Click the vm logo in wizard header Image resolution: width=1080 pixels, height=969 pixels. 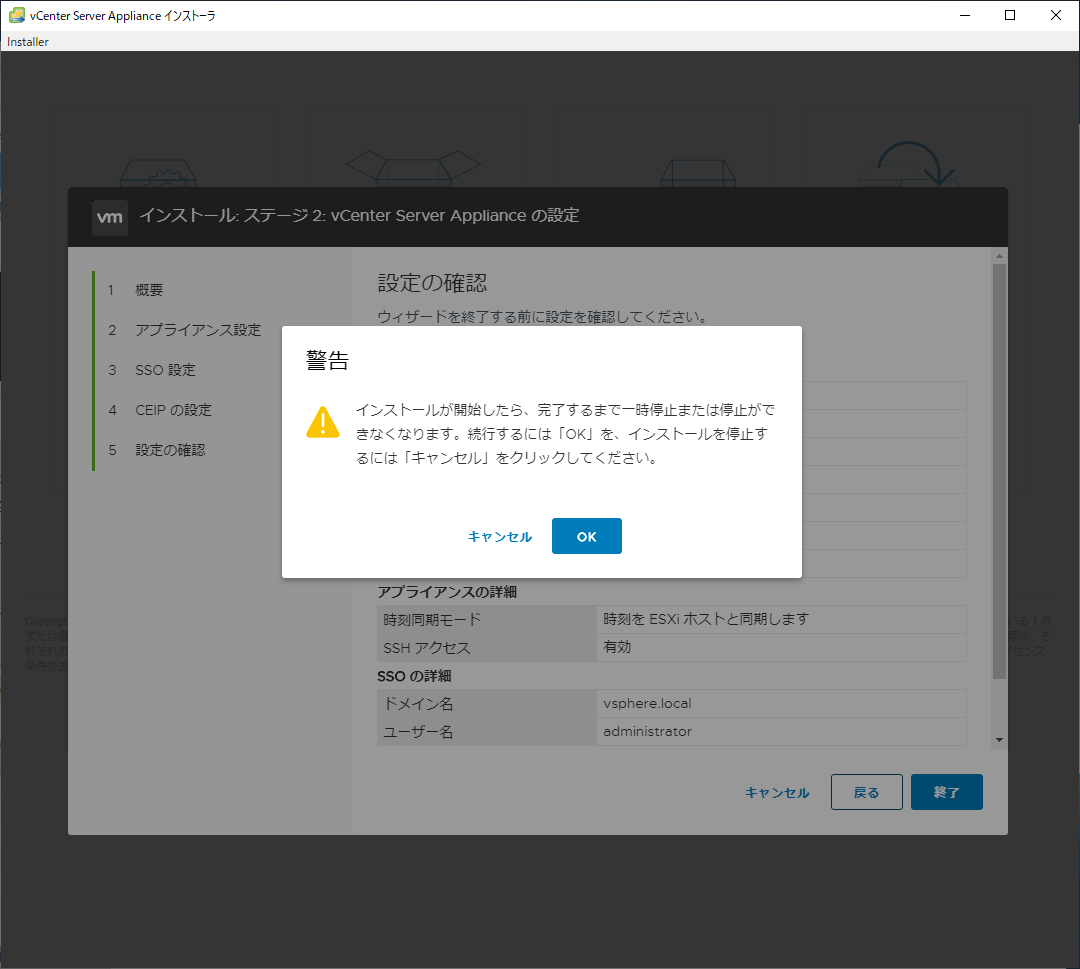(x=110, y=217)
